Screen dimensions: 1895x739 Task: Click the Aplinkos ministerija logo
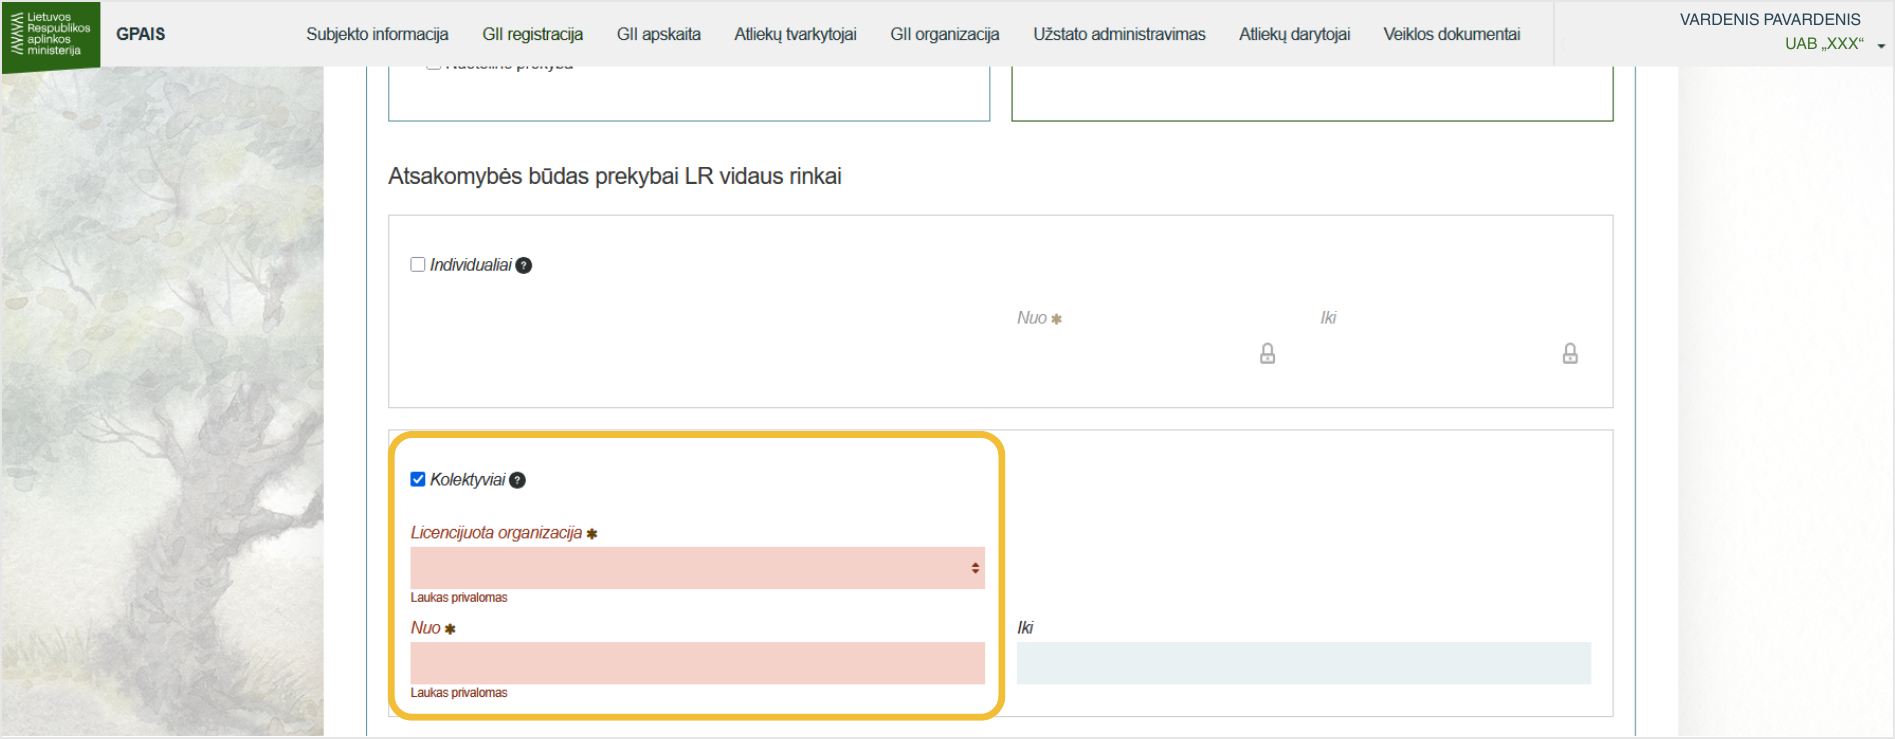click(x=51, y=36)
